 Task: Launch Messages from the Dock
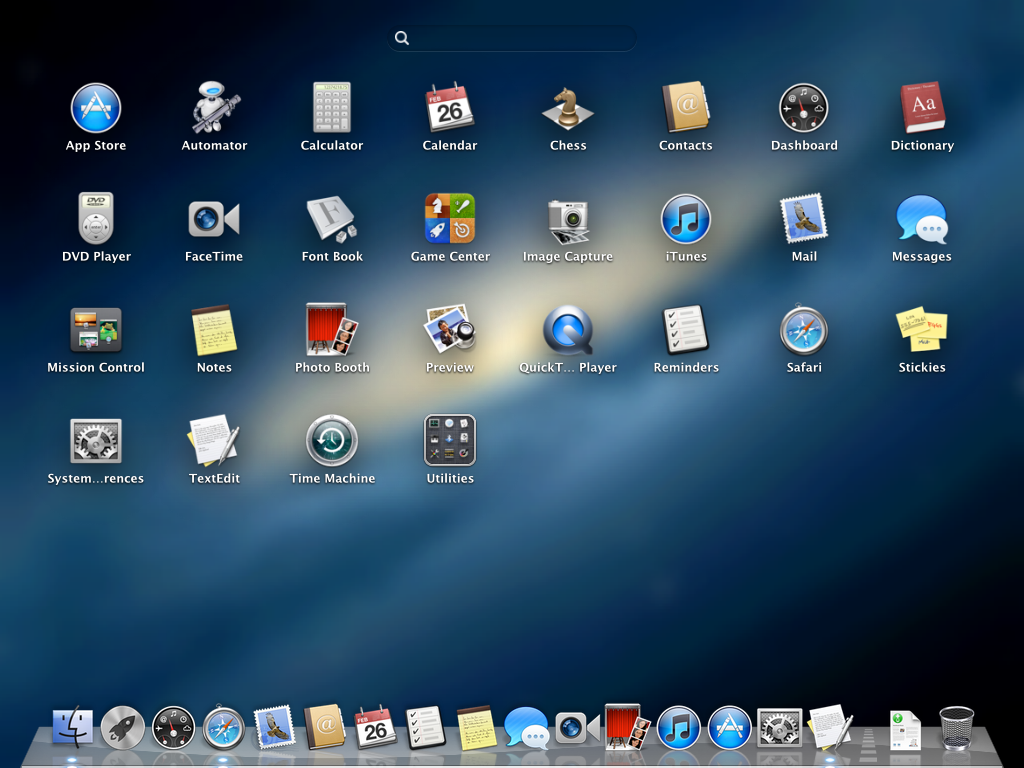coord(526,728)
